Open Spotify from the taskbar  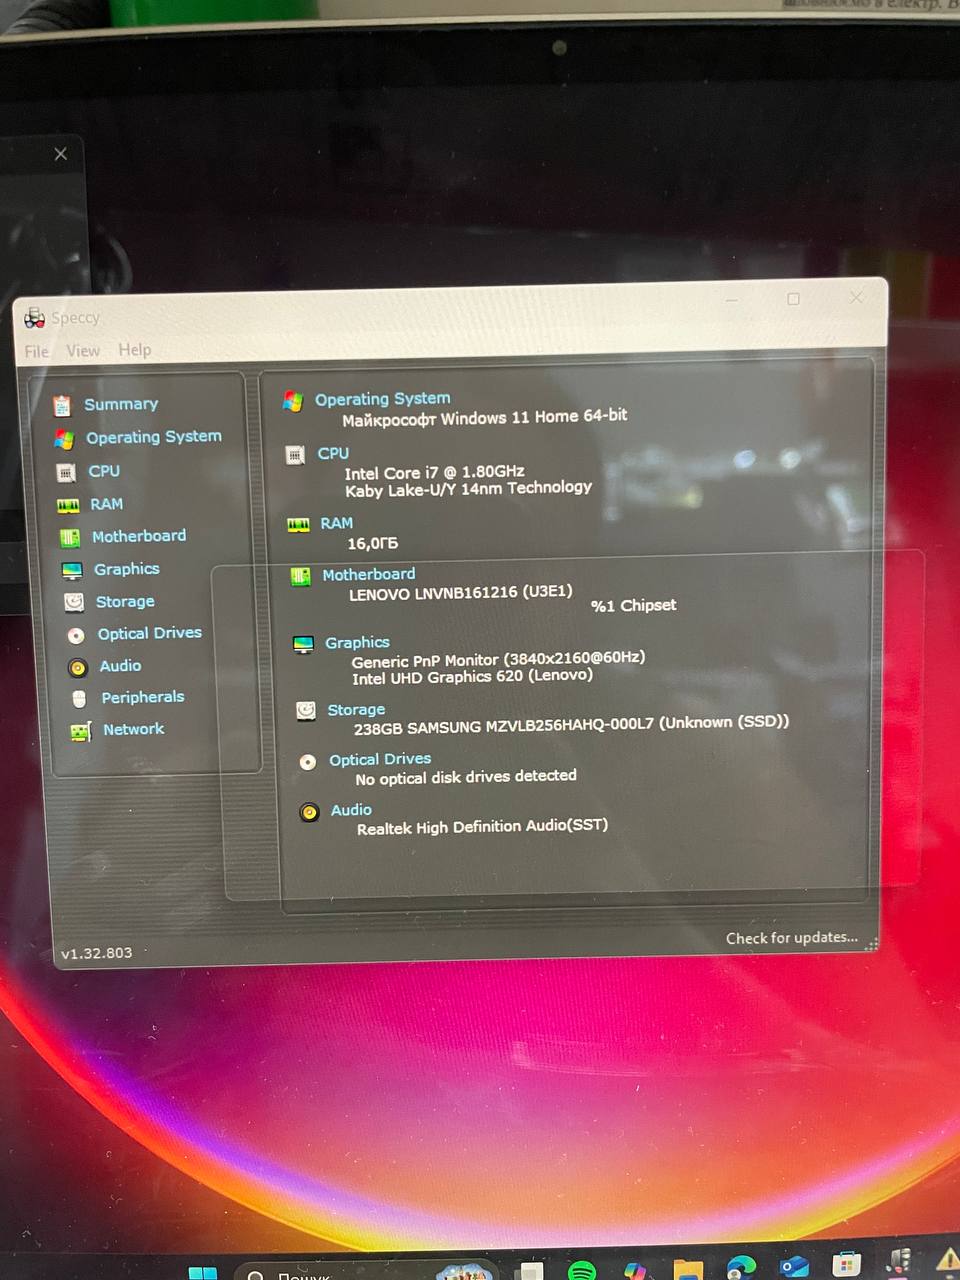[x=582, y=1270]
